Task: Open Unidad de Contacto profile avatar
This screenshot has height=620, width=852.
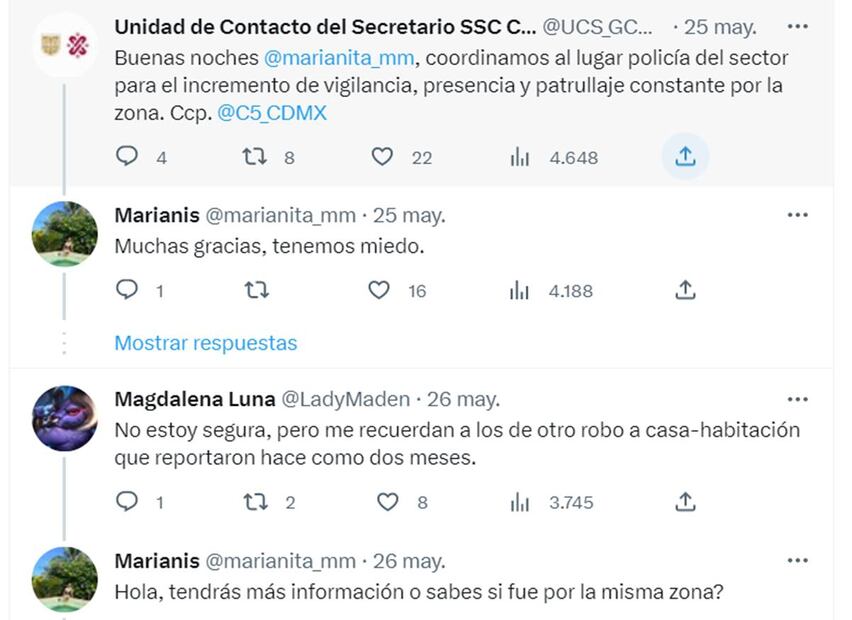Action: click(x=65, y=44)
